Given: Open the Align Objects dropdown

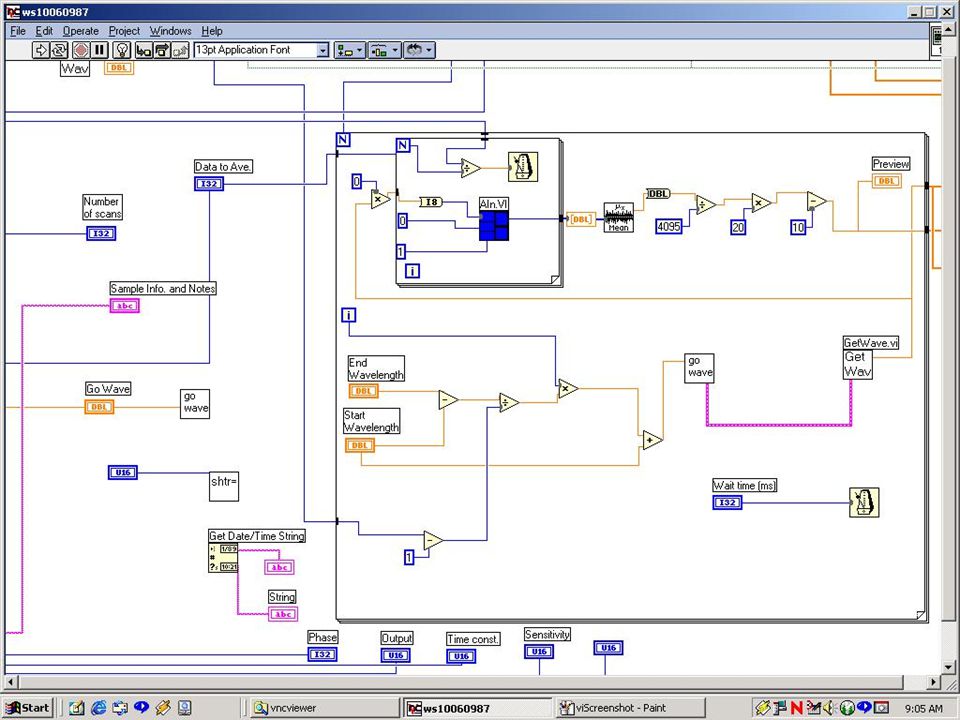Looking at the screenshot, I should pyautogui.click(x=350, y=50).
